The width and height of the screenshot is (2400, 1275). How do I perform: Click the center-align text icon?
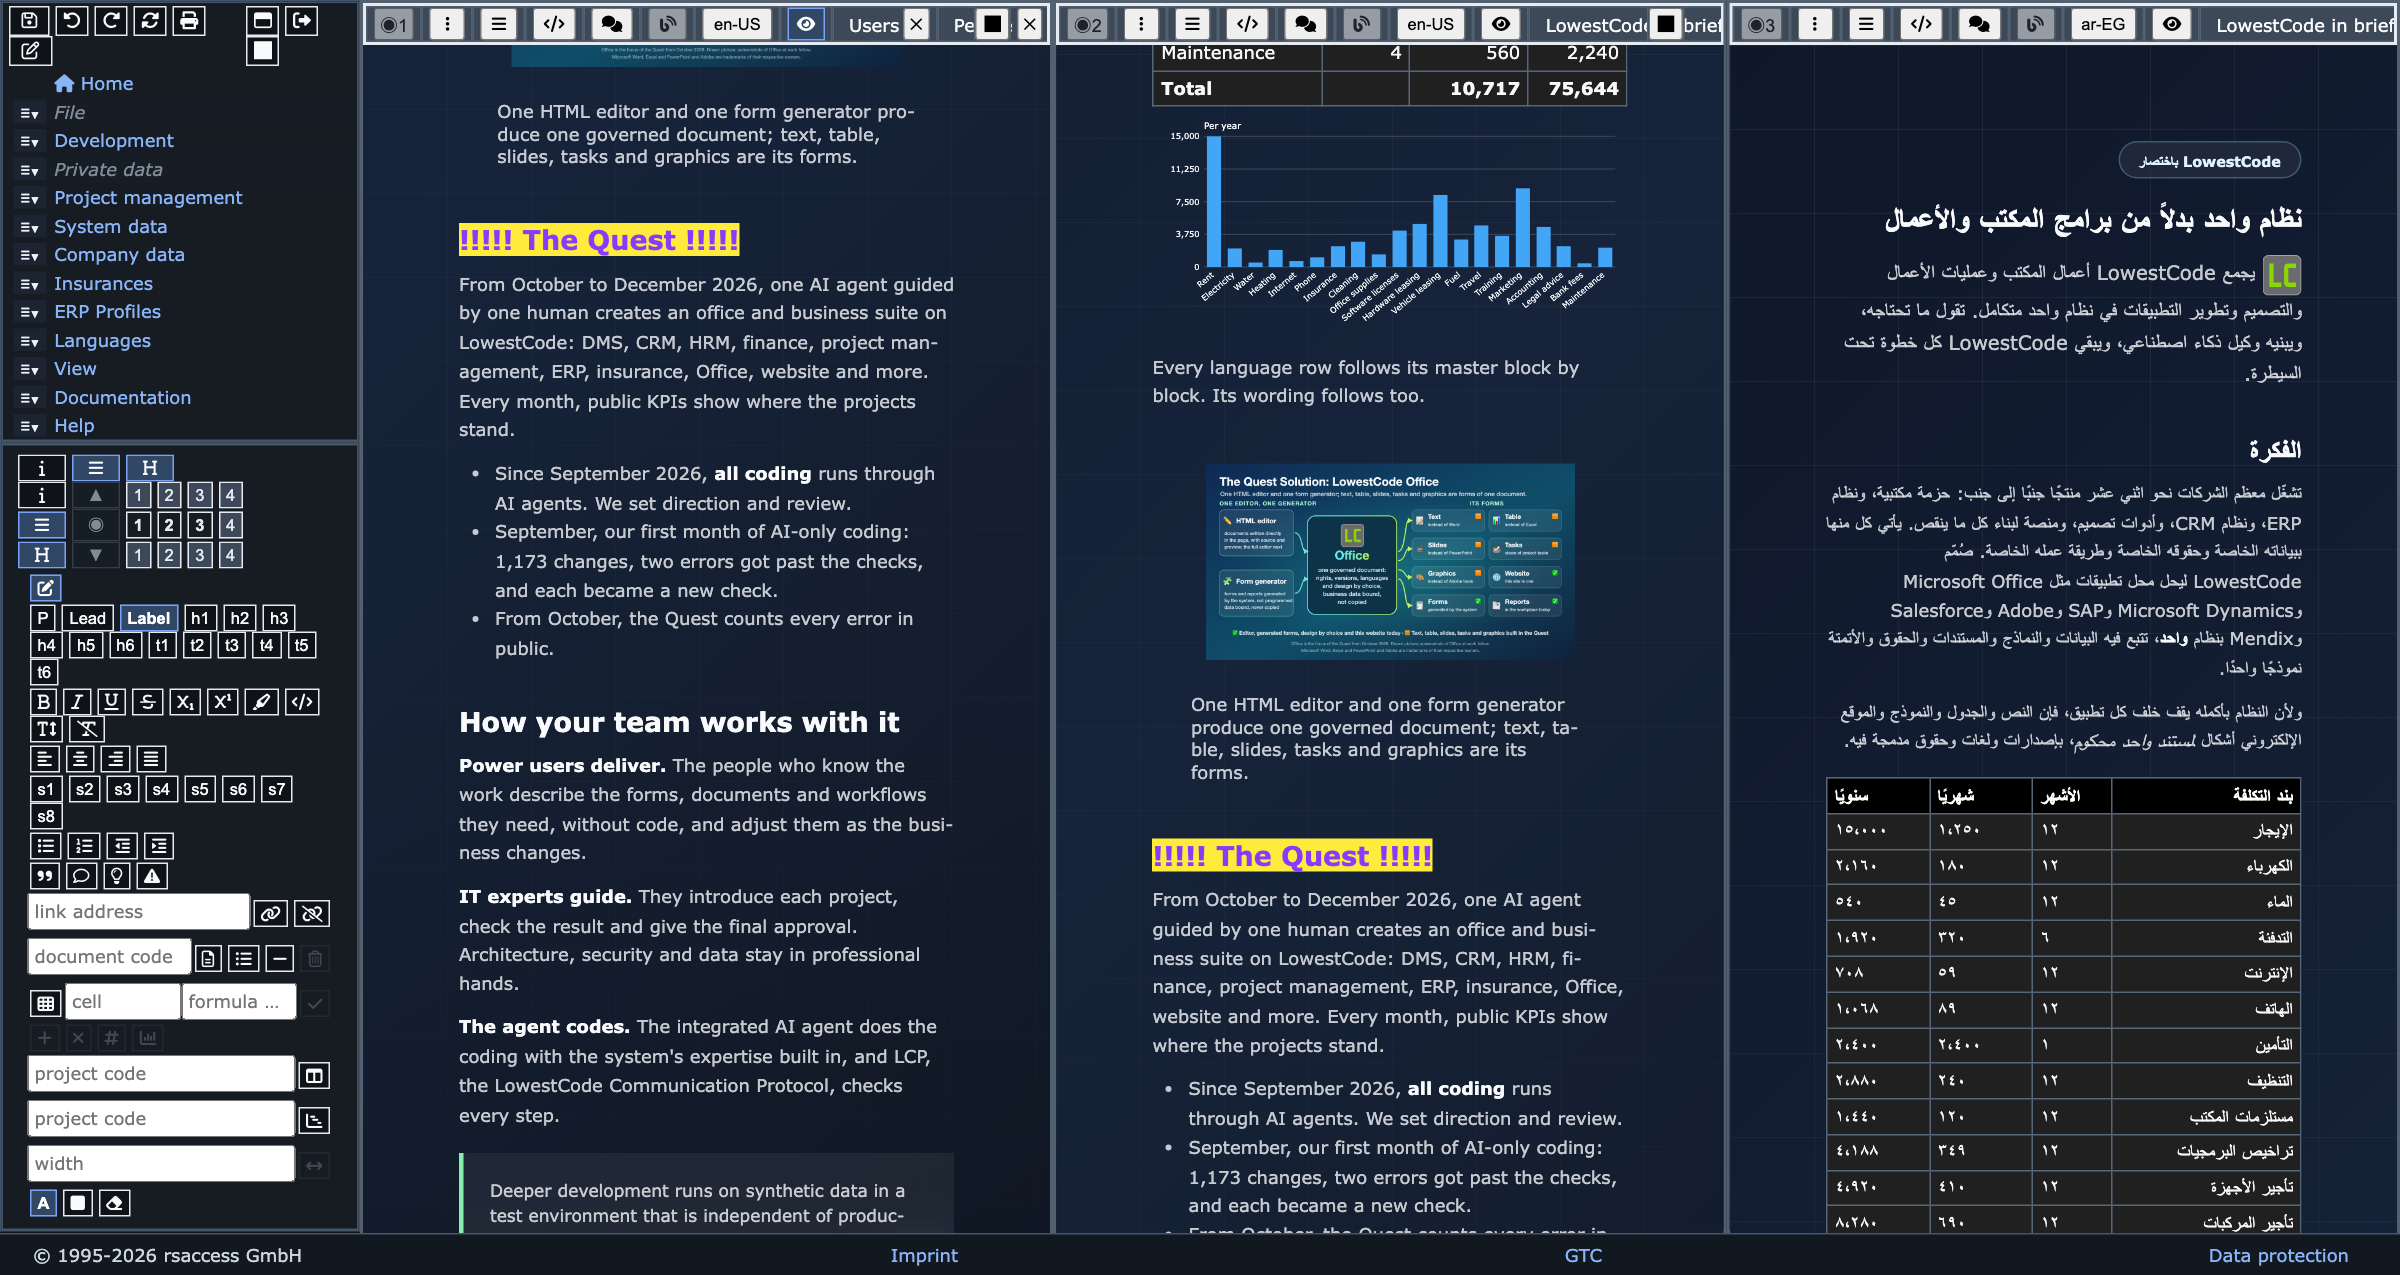[80, 759]
